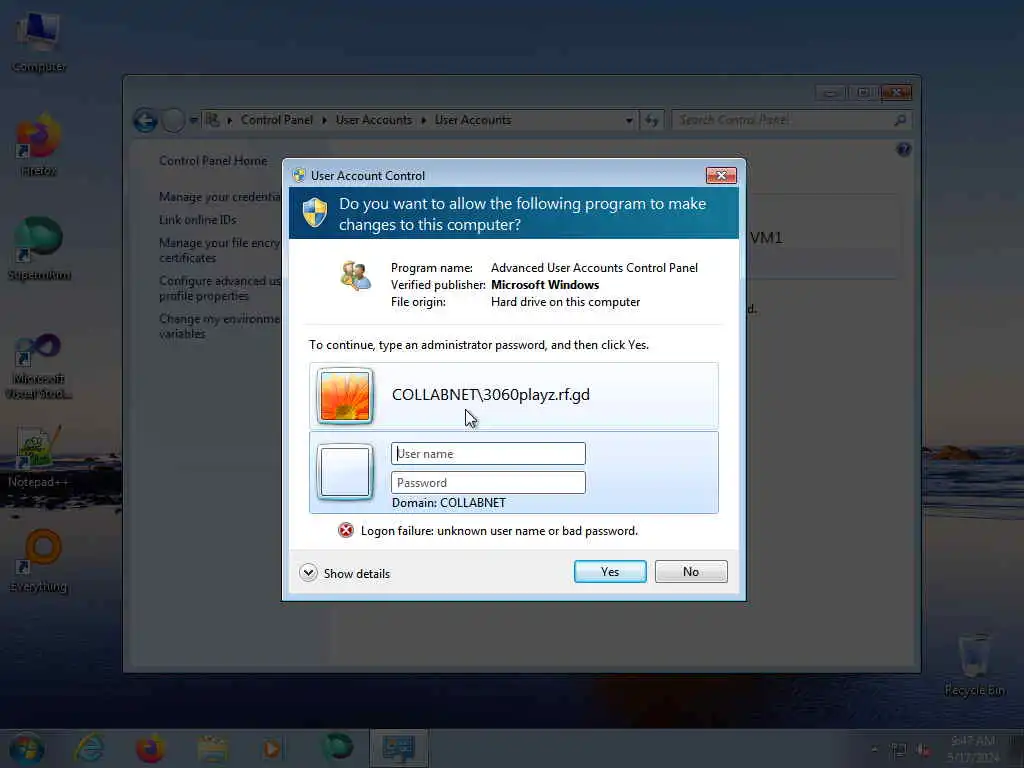Click refresh button beside address bar
The image size is (1024, 768).
(x=651, y=120)
